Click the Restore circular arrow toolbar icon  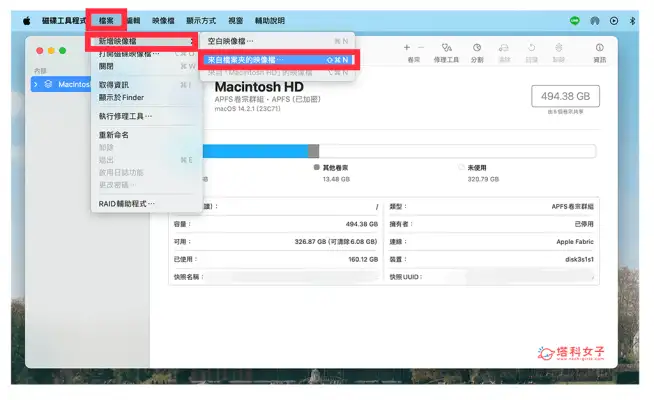coord(531,48)
